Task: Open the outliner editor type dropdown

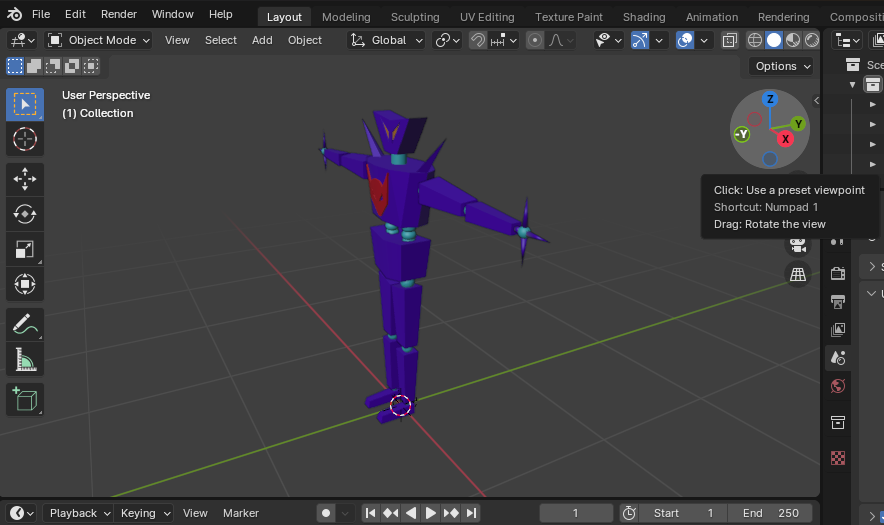Action: pos(848,40)
